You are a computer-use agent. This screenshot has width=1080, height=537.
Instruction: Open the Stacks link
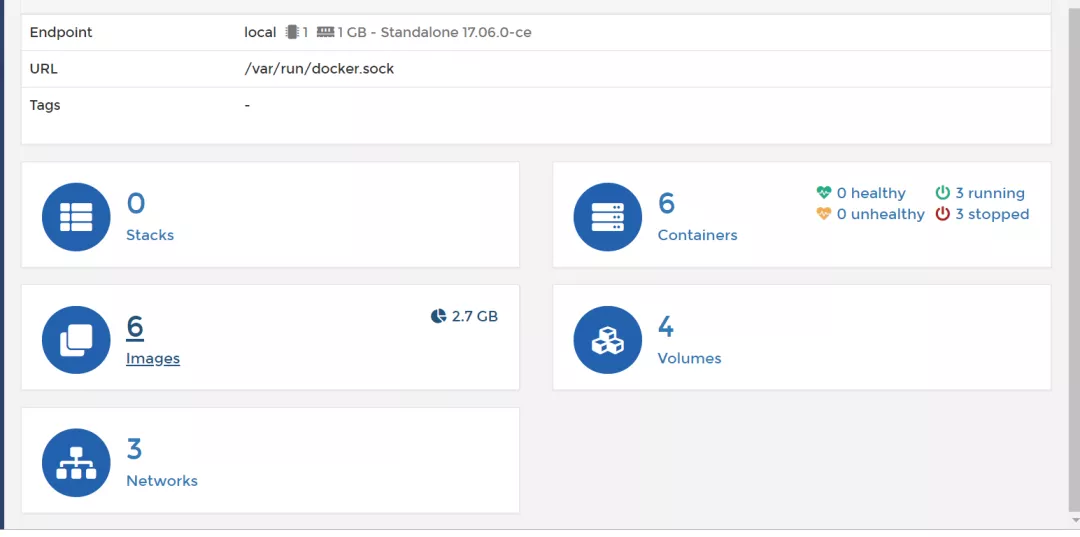(149, 235)
